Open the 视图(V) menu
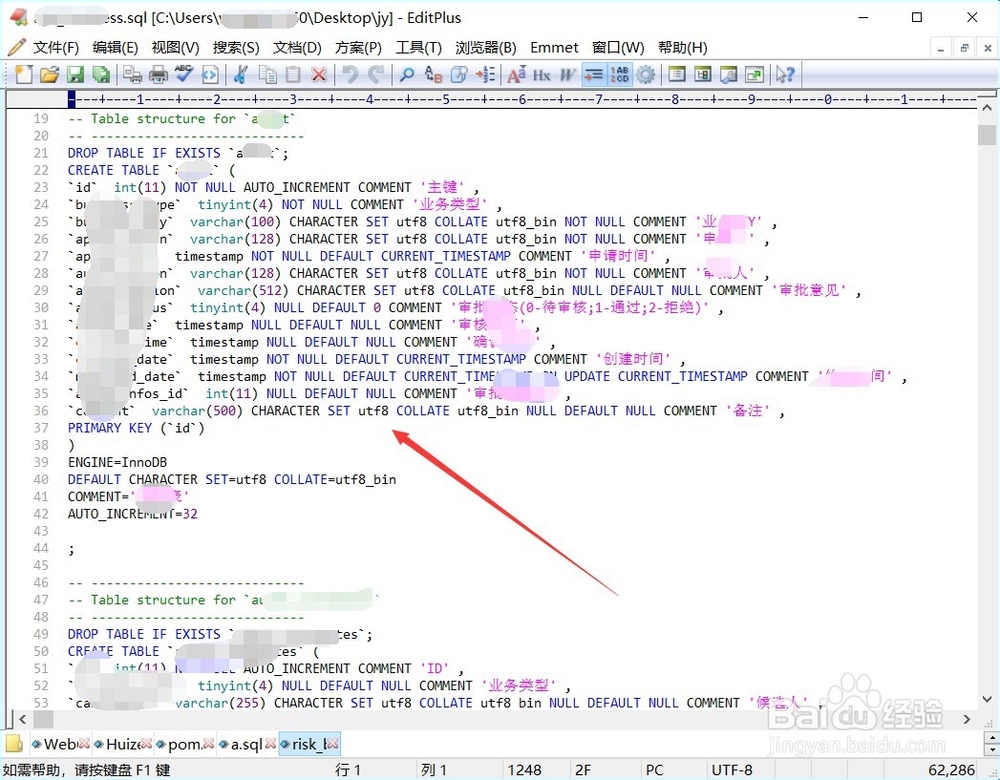Viewport: 1000px width, 780px height. [175, 48]
